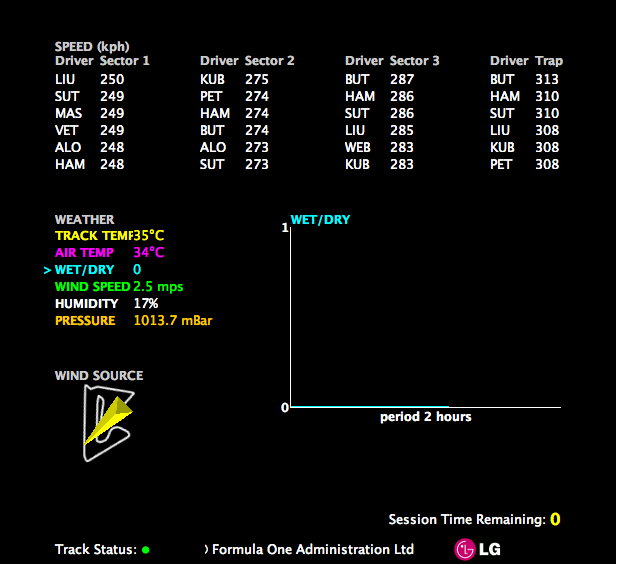Select the TRACK TEMP weather row

pos(109,236)
